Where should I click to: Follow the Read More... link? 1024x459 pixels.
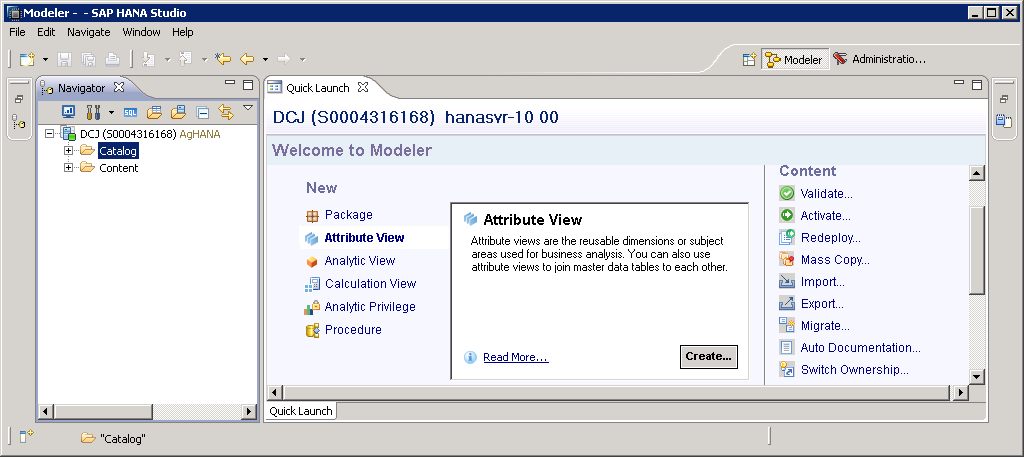[x=515, y=358]
